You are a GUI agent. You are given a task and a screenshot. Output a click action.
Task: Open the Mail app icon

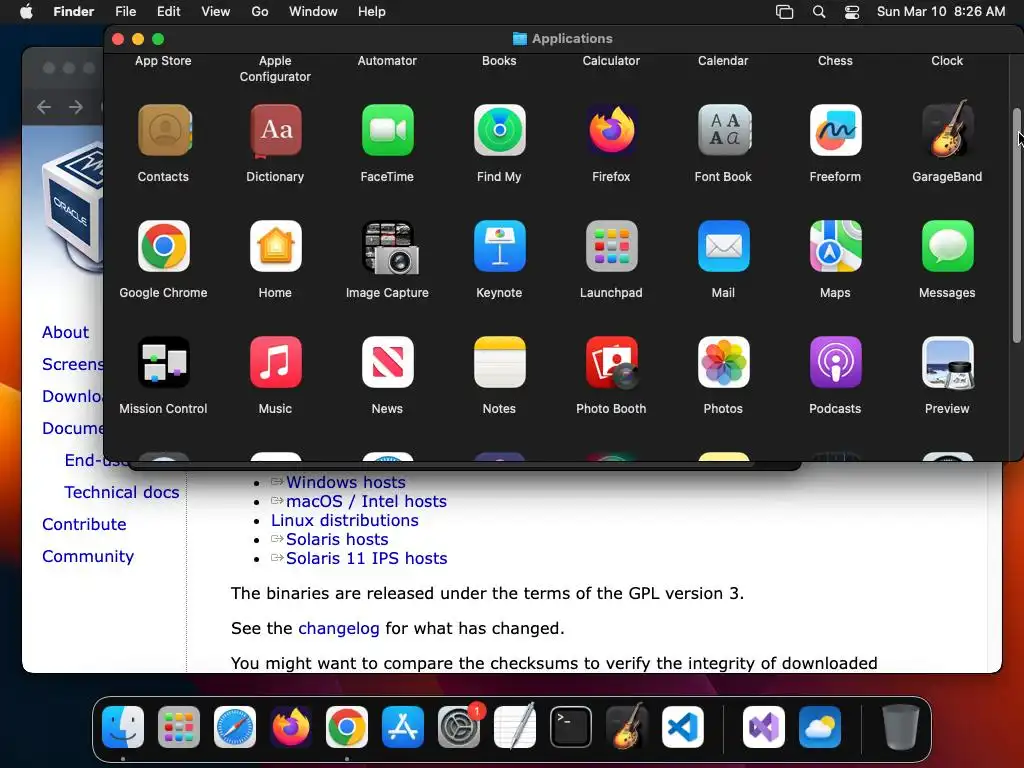[724, 246]
